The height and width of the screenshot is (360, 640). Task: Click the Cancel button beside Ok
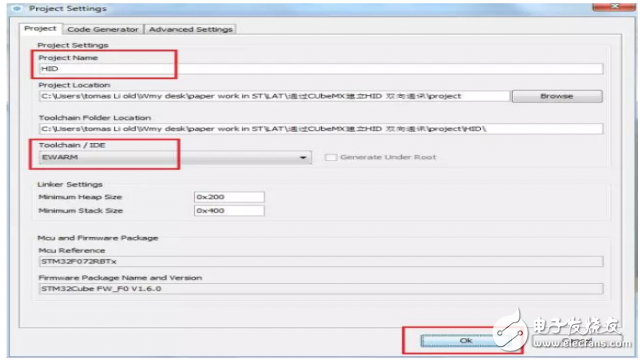coord(578,340)
